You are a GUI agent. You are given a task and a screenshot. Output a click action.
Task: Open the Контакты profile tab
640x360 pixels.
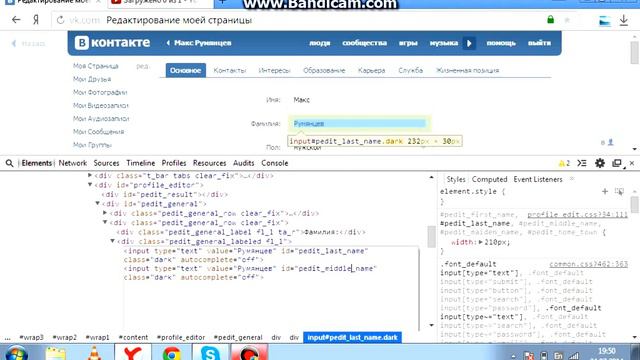[x=230, y=70]
